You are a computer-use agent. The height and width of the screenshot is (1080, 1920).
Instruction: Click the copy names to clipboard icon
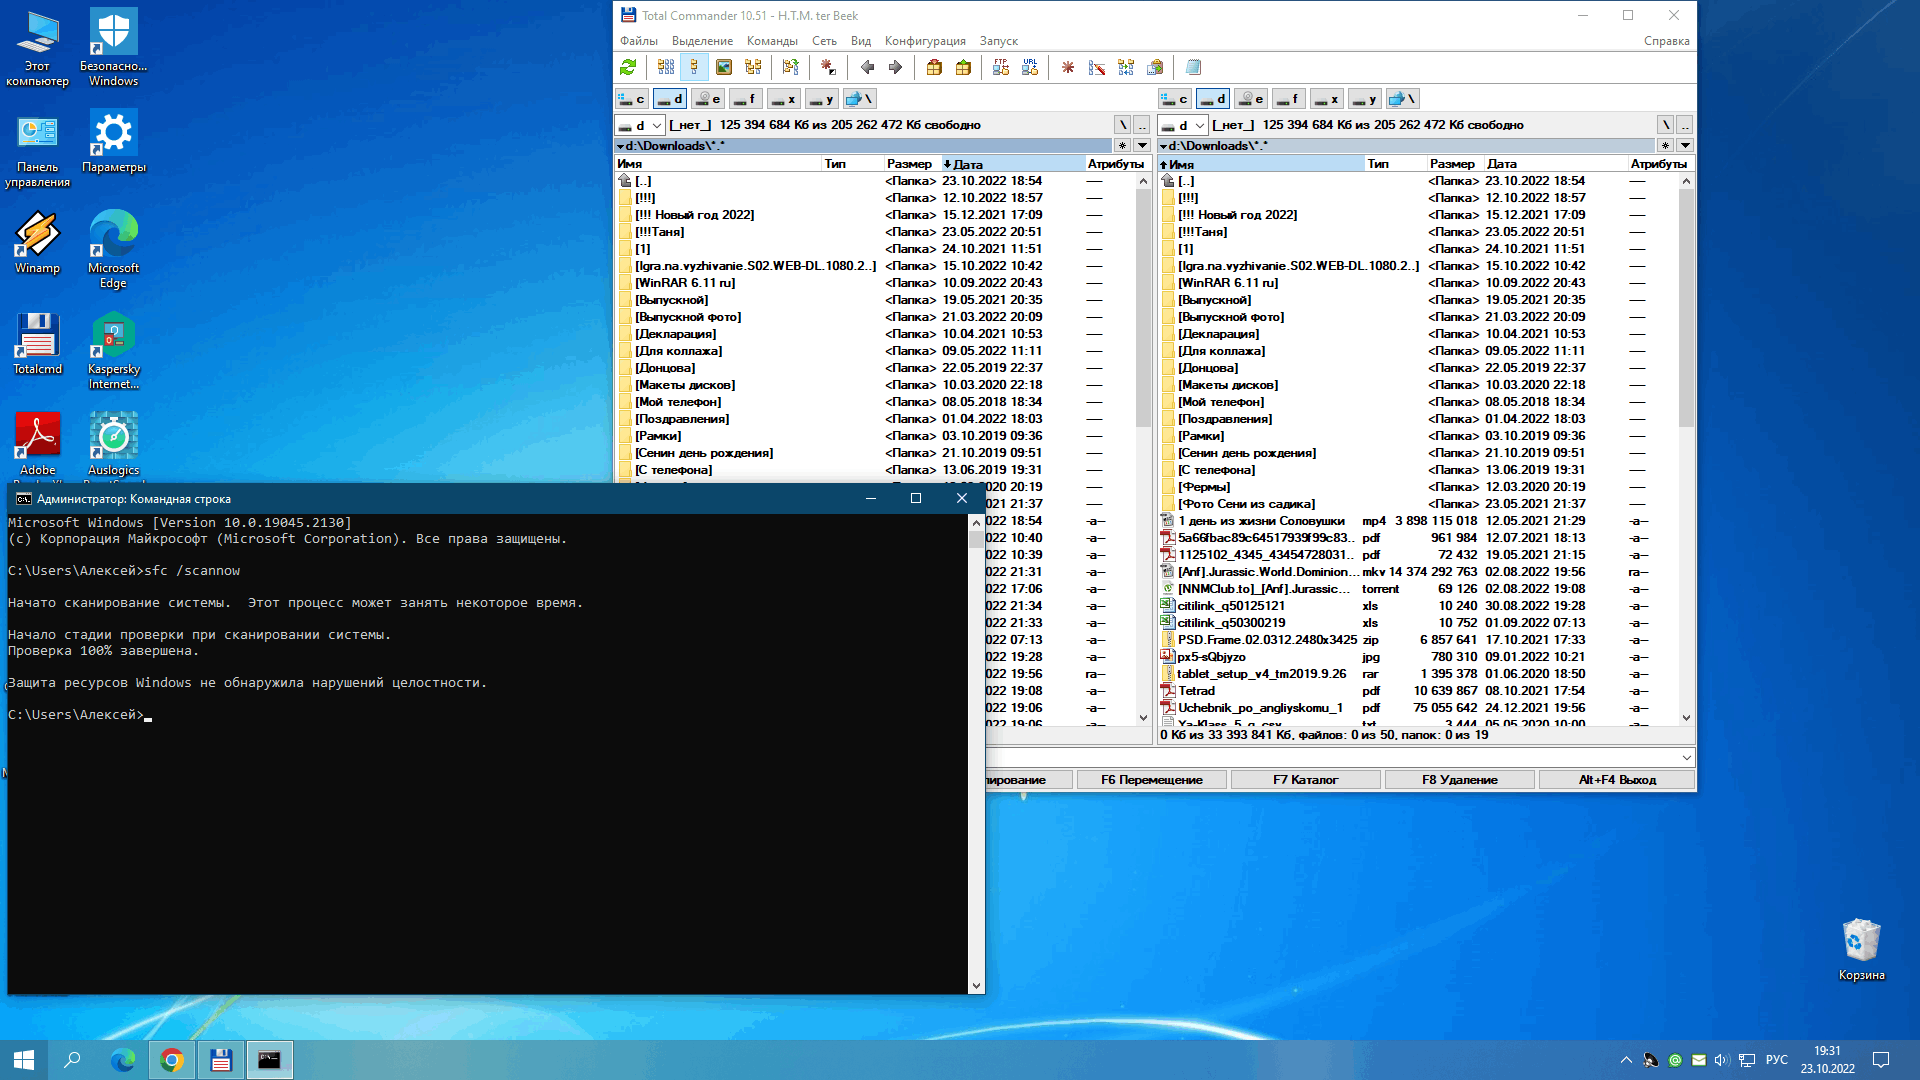pyautogui.click(x=1155, y=67)
